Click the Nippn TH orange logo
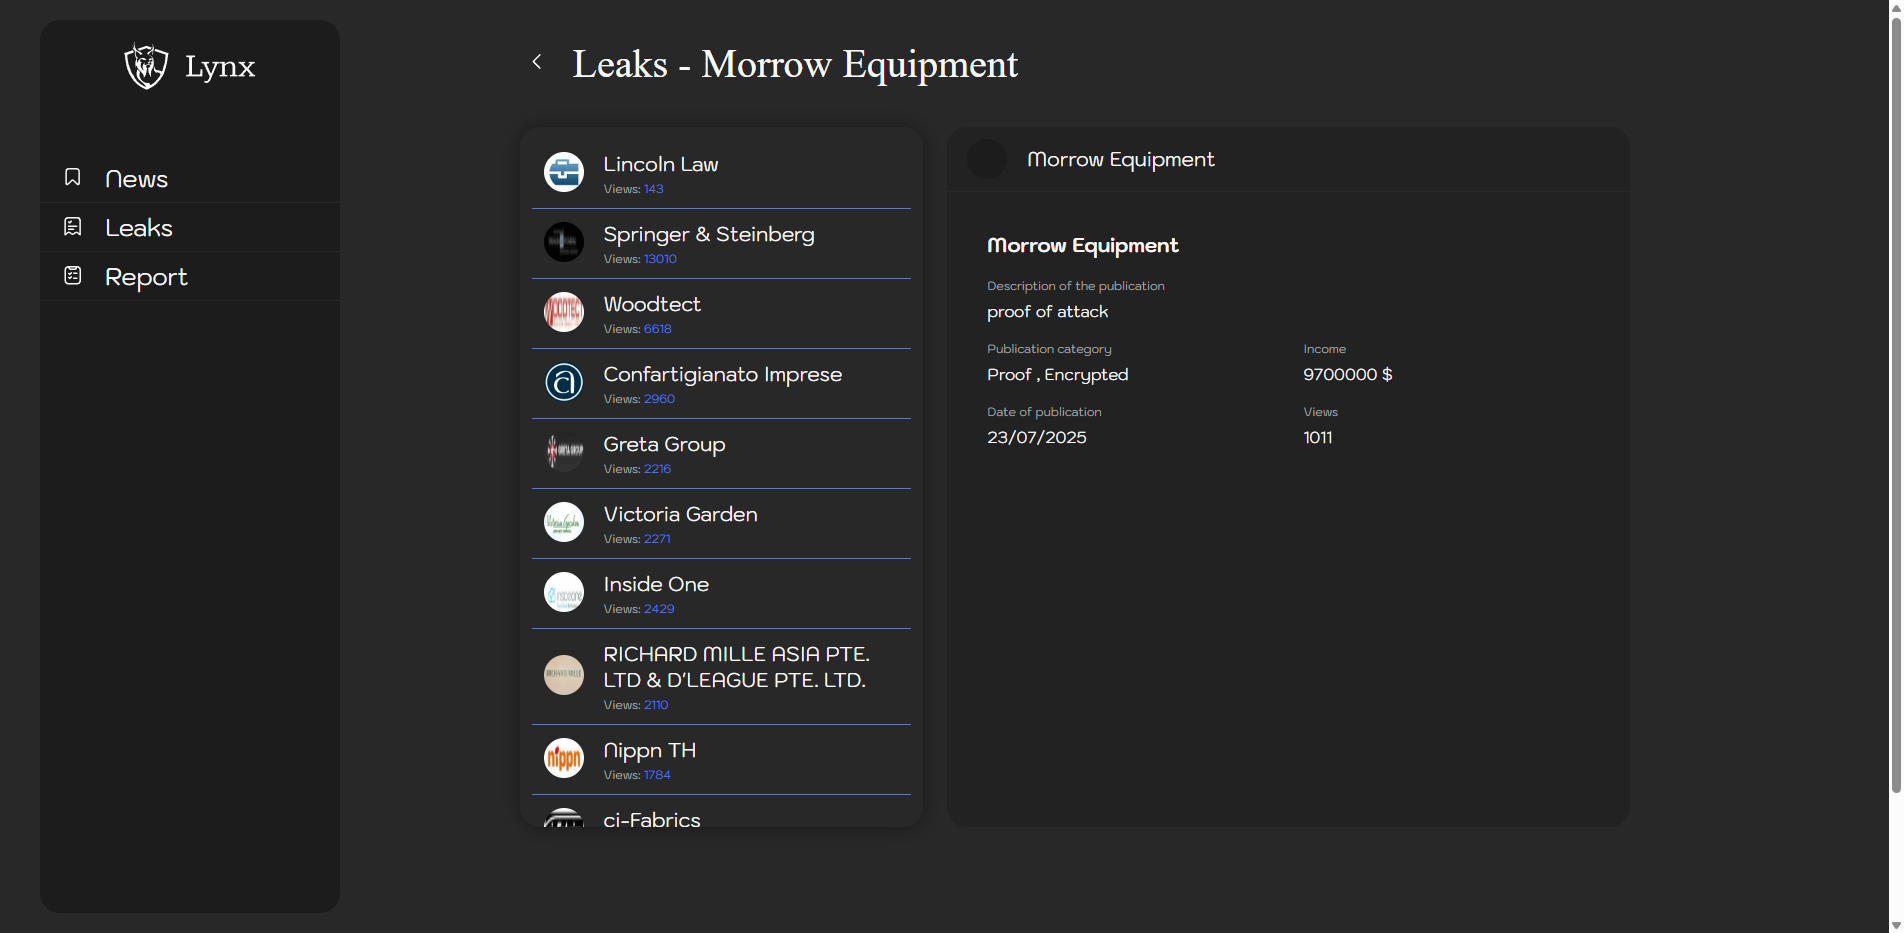Image resolution: width=1904 pixels, height=933 pixels. pos(564,758)
